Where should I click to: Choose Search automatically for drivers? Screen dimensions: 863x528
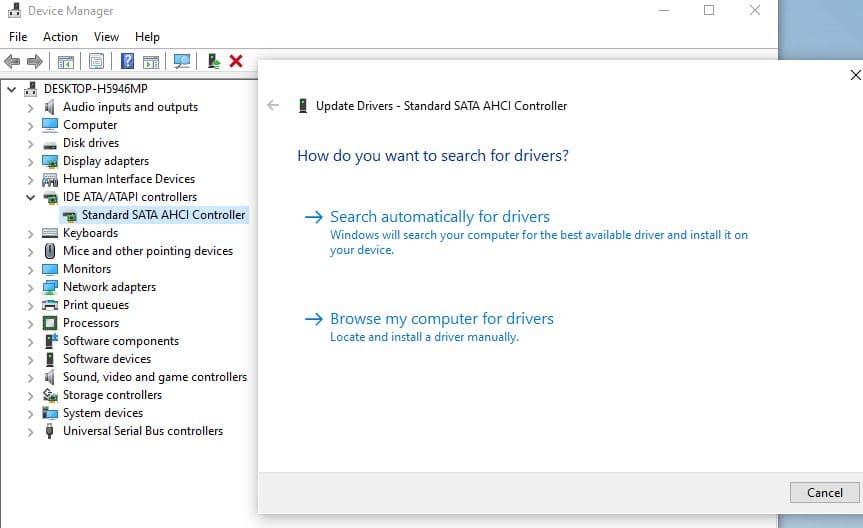tap(440, 217)
